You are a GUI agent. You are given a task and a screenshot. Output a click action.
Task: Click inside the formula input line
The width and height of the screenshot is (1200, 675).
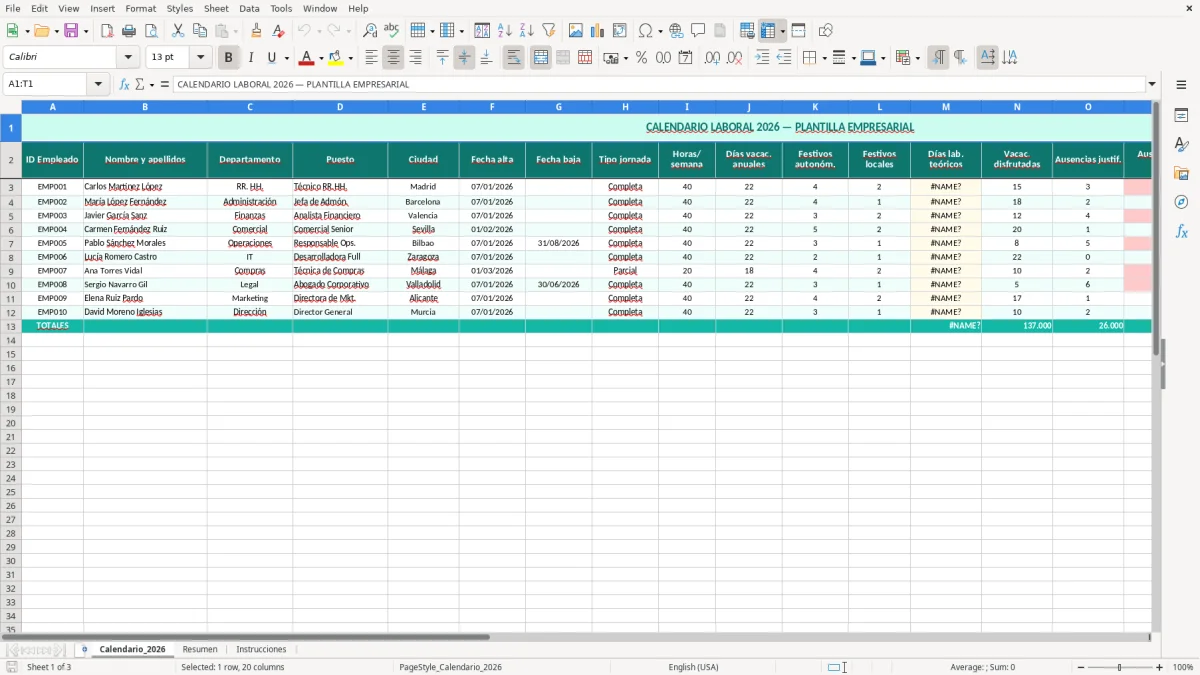(658, 84)
